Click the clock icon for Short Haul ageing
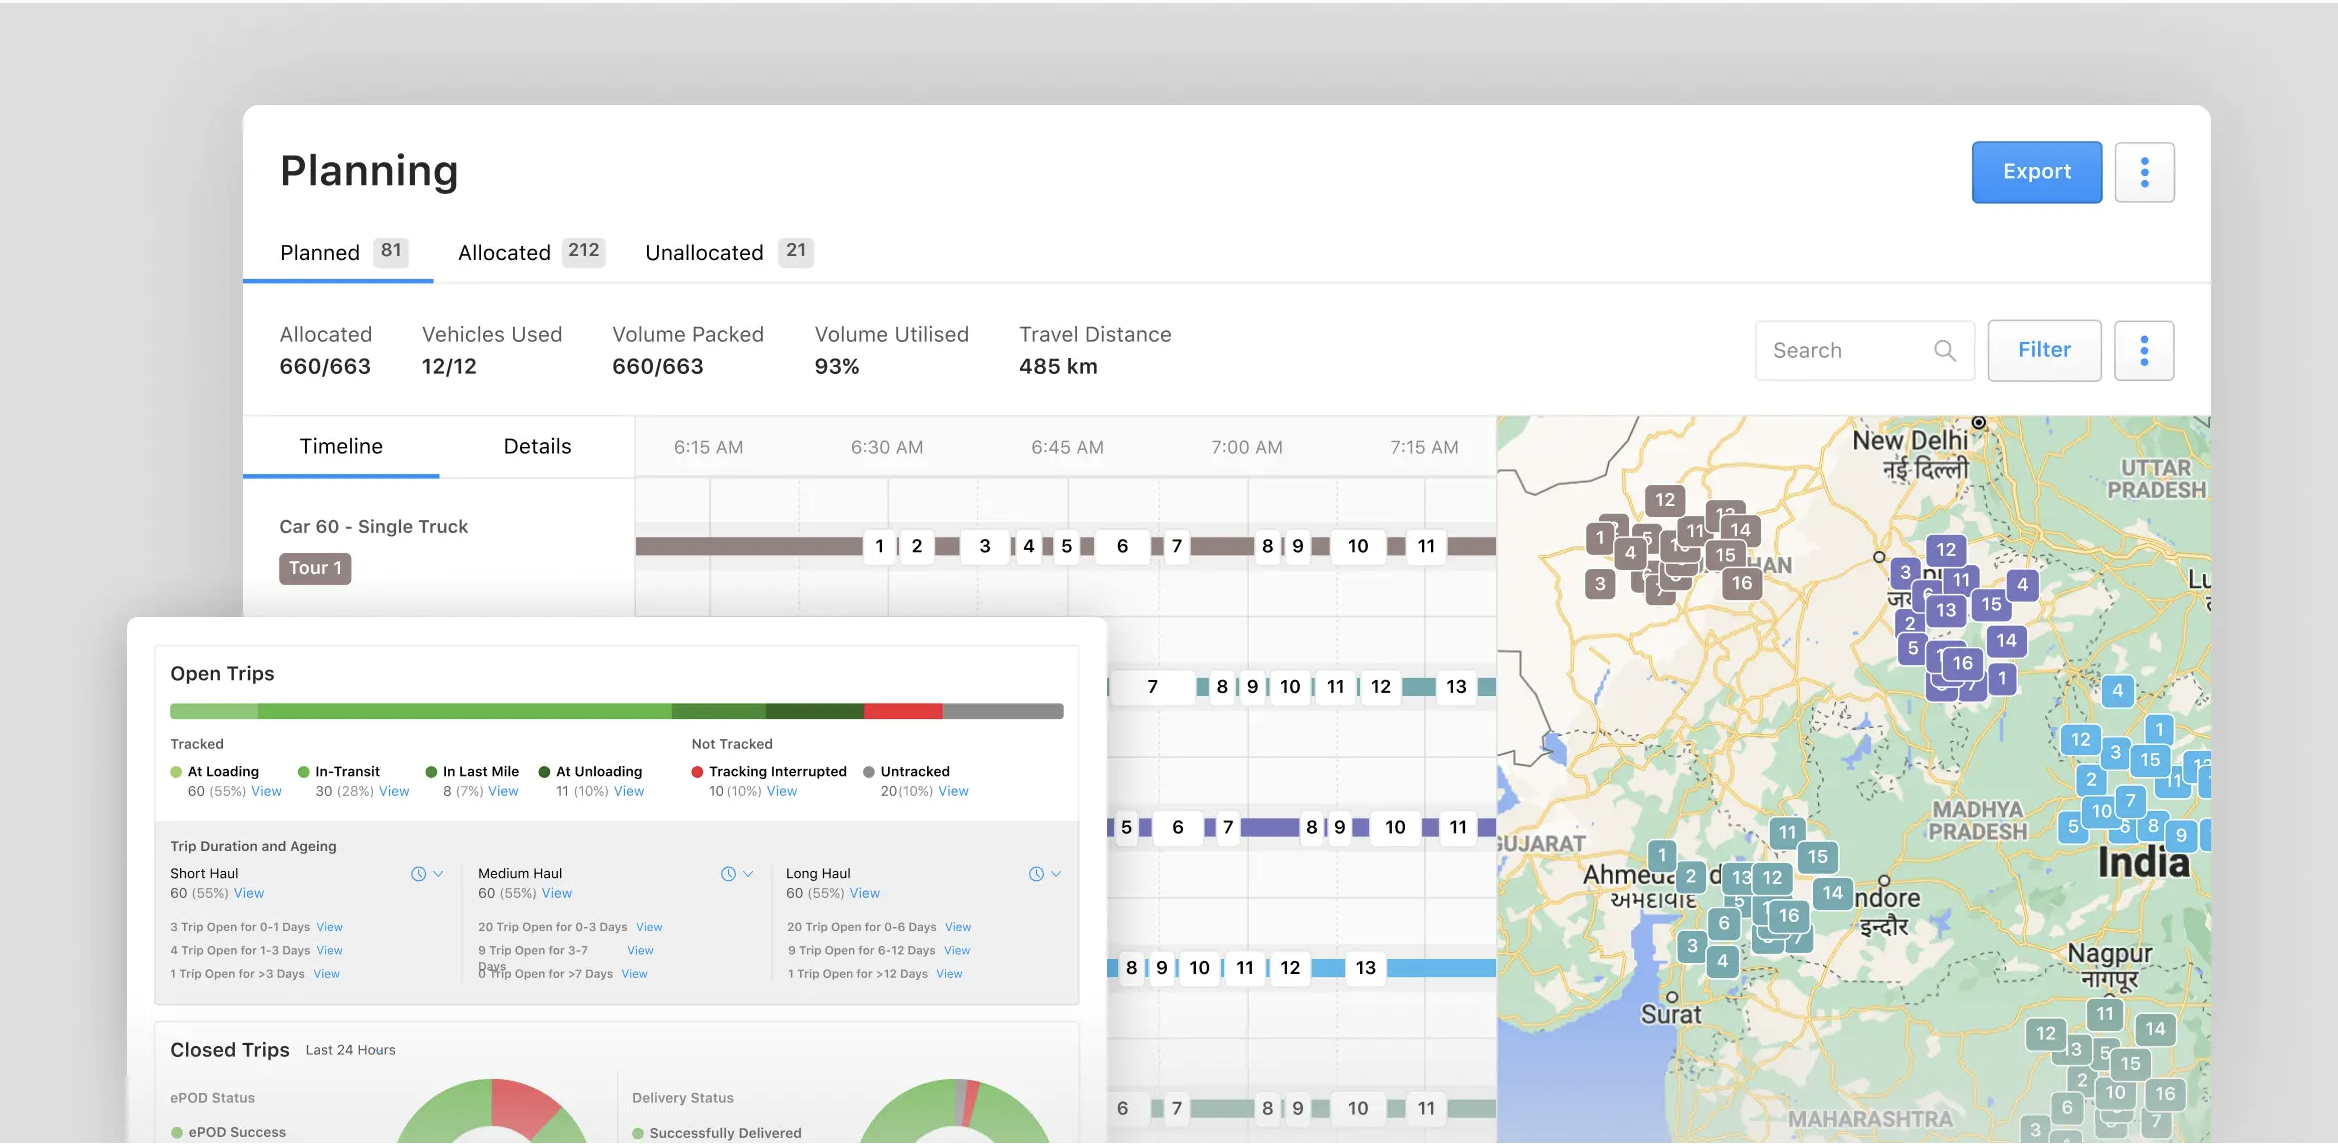 click(x=419, y=873)
